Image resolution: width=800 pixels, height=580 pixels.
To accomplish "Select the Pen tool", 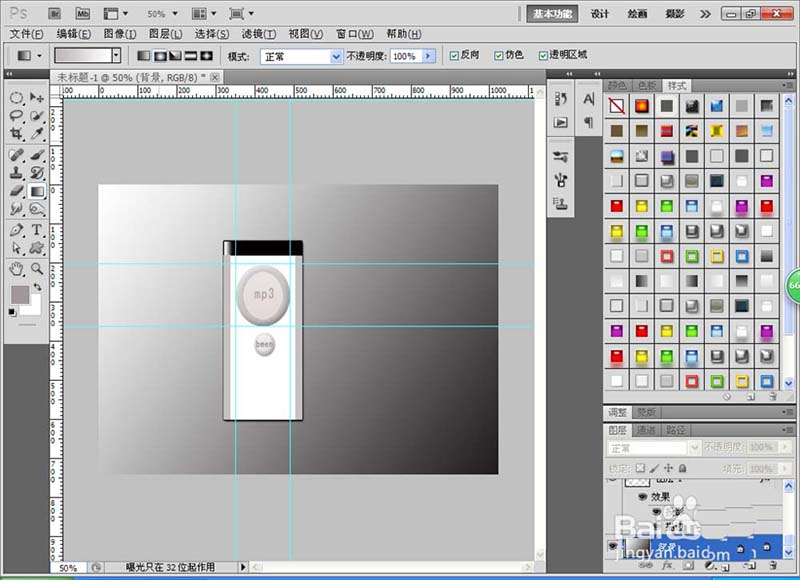I will (x=16, y=230).
